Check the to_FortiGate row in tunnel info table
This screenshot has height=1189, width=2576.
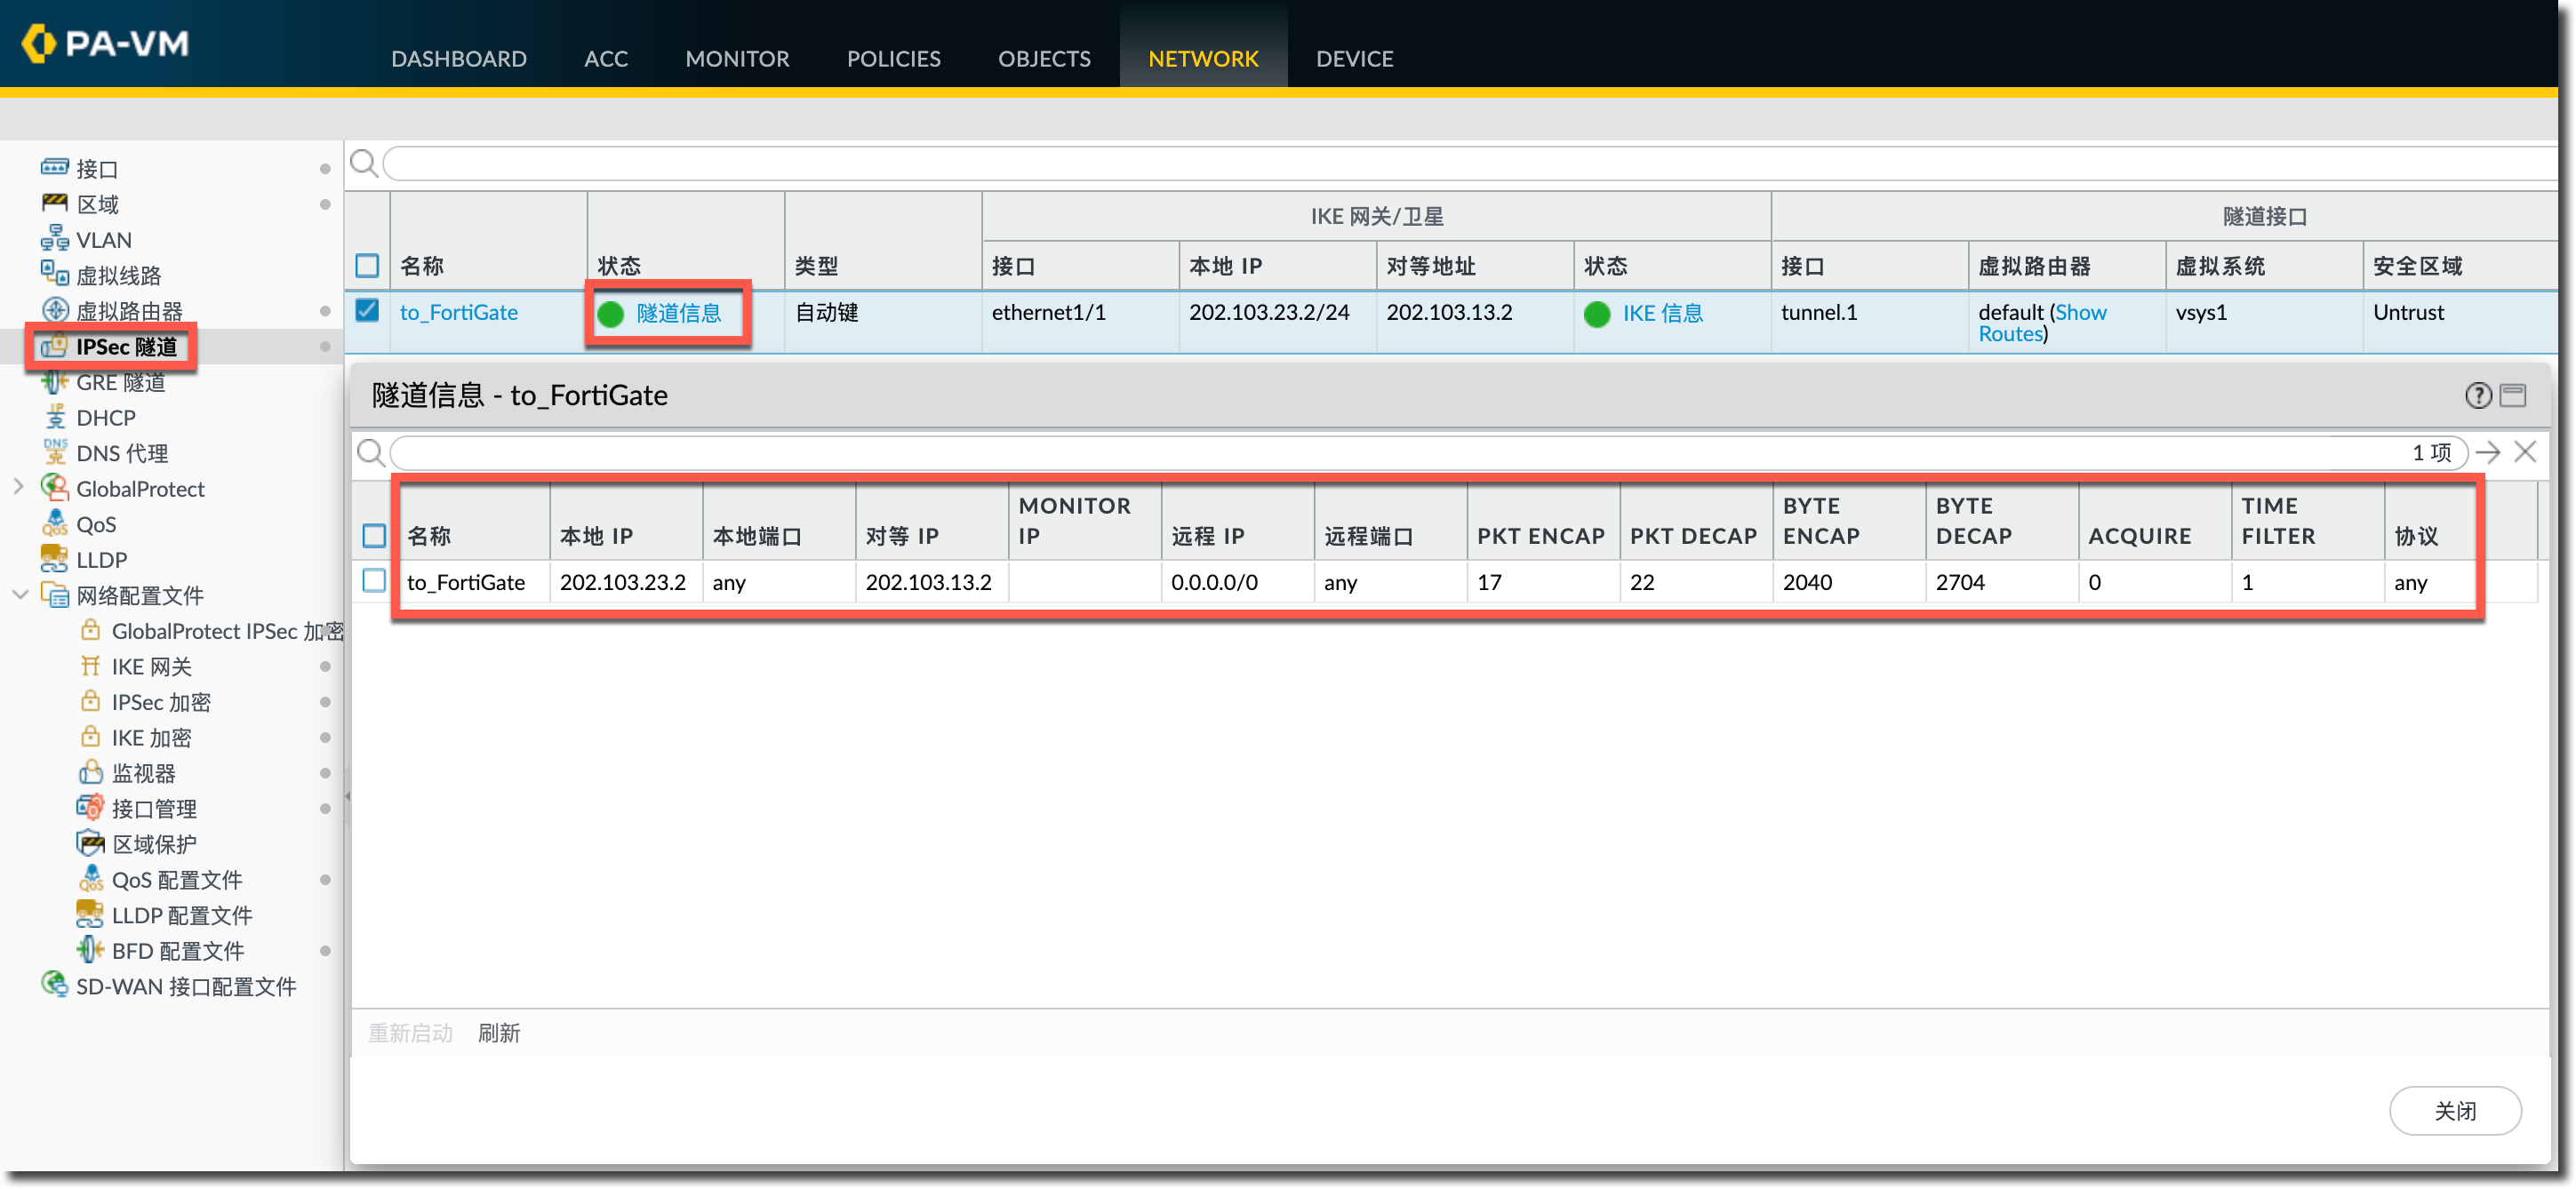tap(374, 581)
